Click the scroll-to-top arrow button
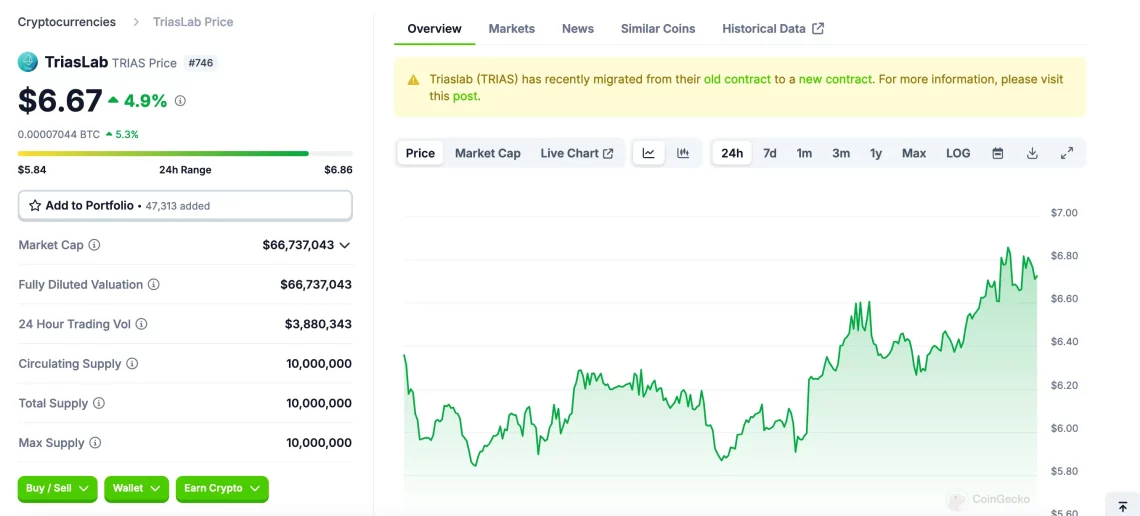 pyautogui.click(x=1122, y=505)
